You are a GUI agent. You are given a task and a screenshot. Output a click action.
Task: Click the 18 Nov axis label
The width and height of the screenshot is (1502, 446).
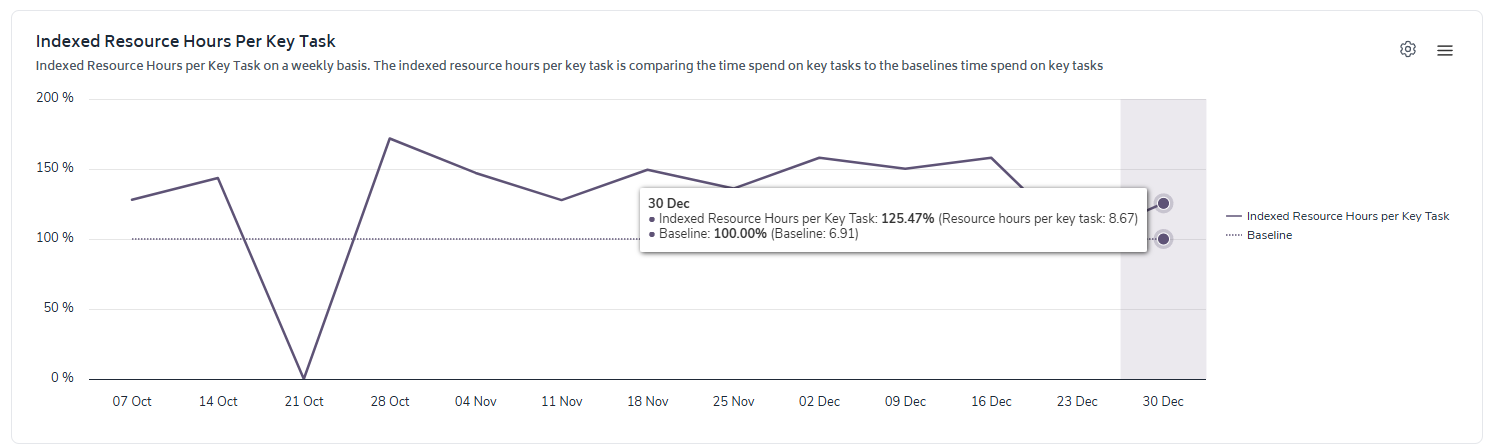(648, 401)
